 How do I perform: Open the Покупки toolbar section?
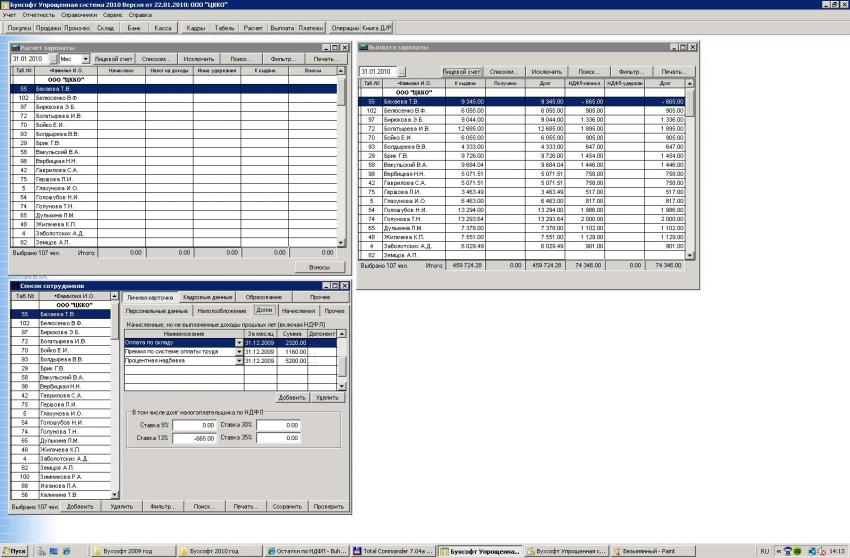click(x=17, y=28)
